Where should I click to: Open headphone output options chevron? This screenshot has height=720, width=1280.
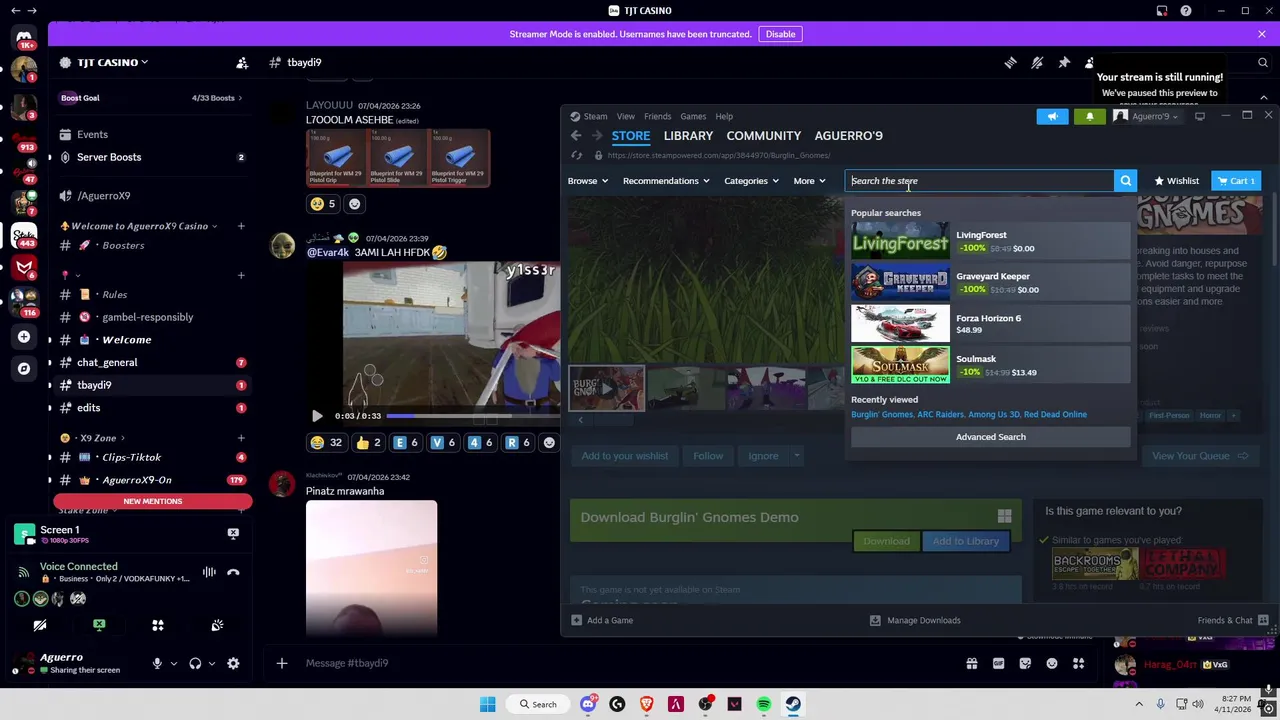point(211,663)
